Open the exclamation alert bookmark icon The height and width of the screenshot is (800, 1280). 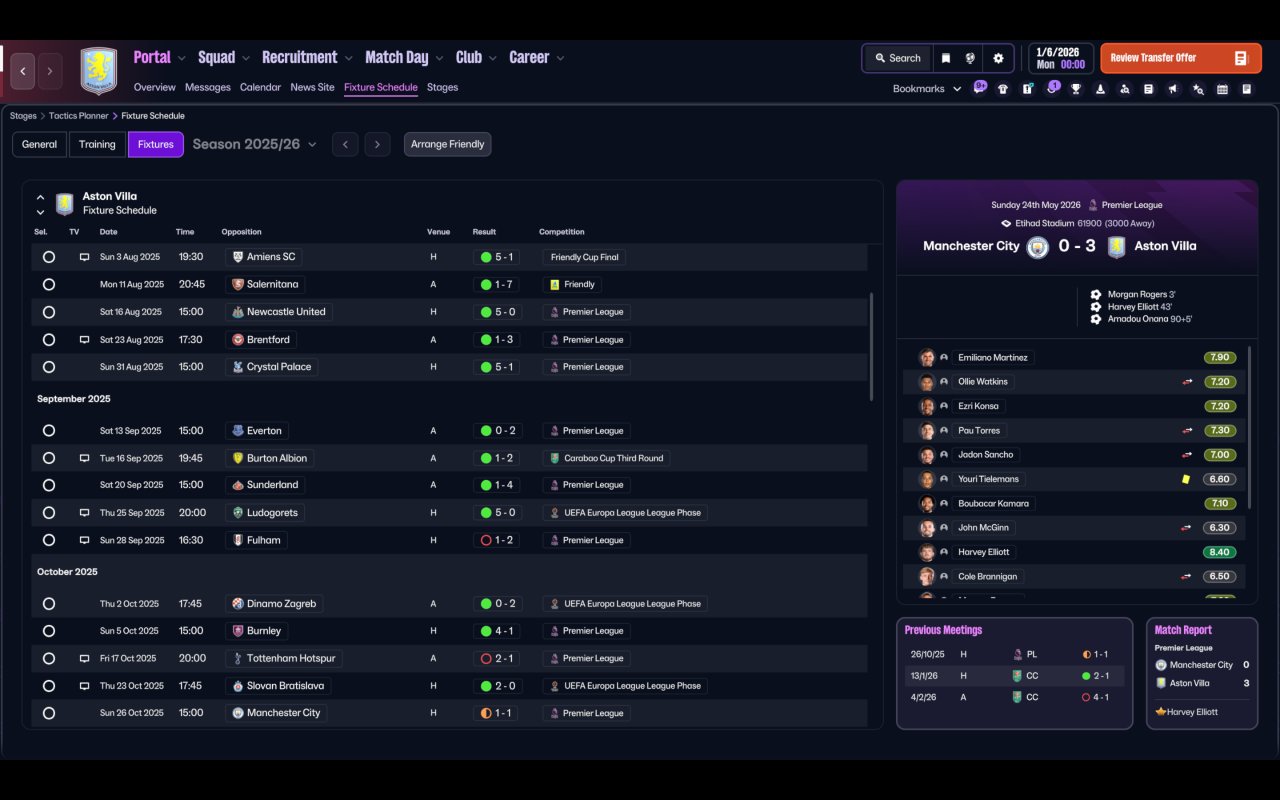tap(1027, 89)
